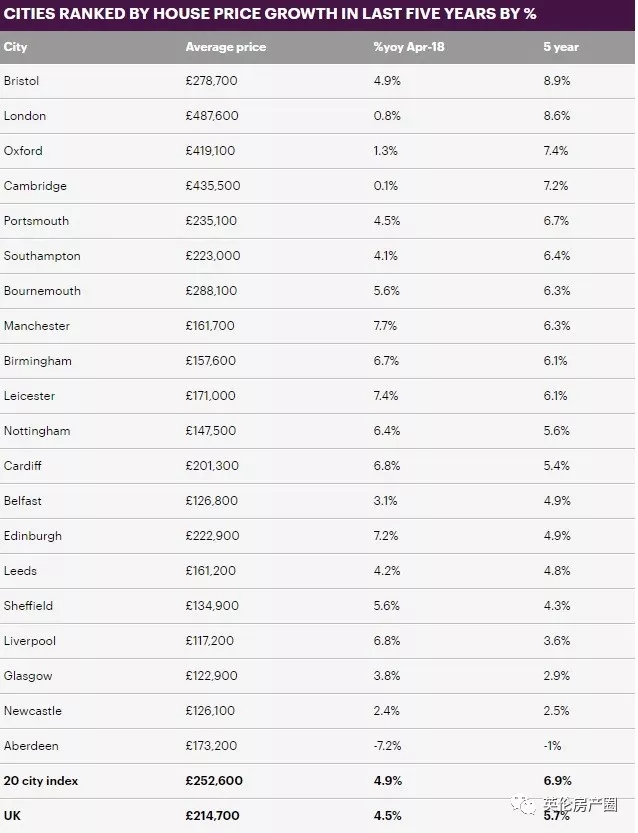Click the table title banner text
The height and width of the screenshot is (833, 638).
click(x=270, y=14)
